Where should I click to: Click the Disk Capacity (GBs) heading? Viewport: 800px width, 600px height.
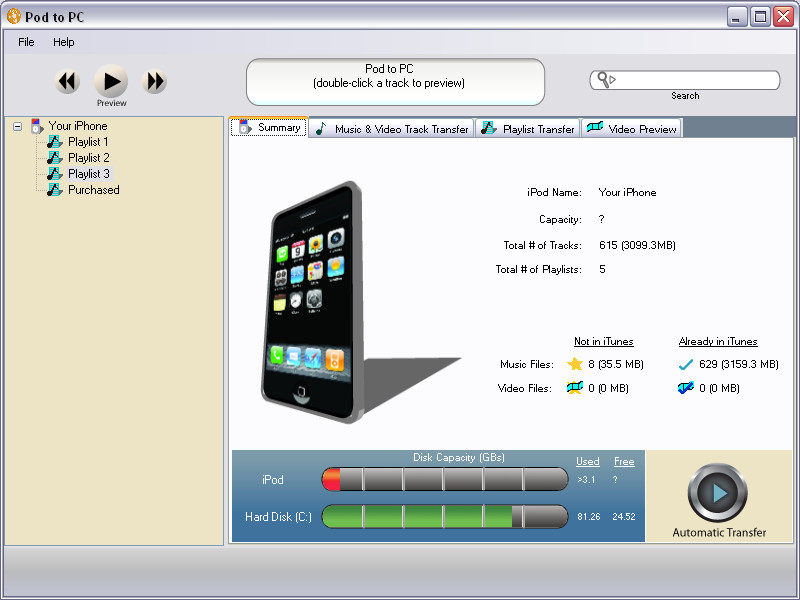point(459,457)
